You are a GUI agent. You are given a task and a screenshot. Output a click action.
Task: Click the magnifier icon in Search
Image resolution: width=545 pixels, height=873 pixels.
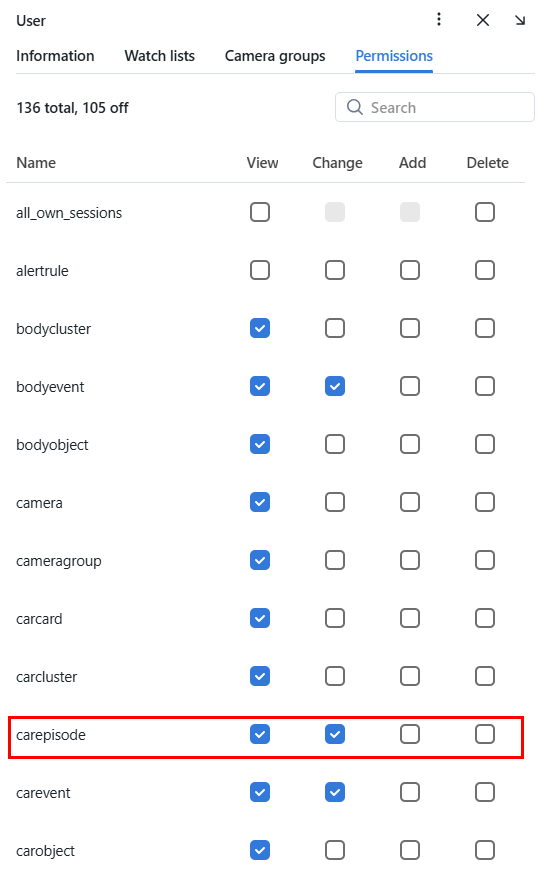[x=355, y=107]
